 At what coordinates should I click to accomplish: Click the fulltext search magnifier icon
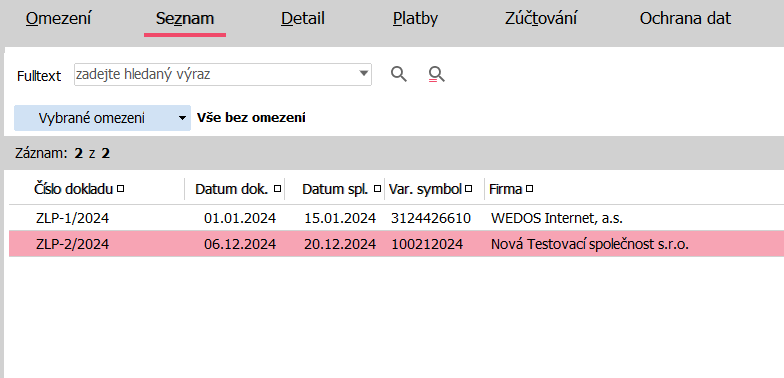[x=398, y=74]
